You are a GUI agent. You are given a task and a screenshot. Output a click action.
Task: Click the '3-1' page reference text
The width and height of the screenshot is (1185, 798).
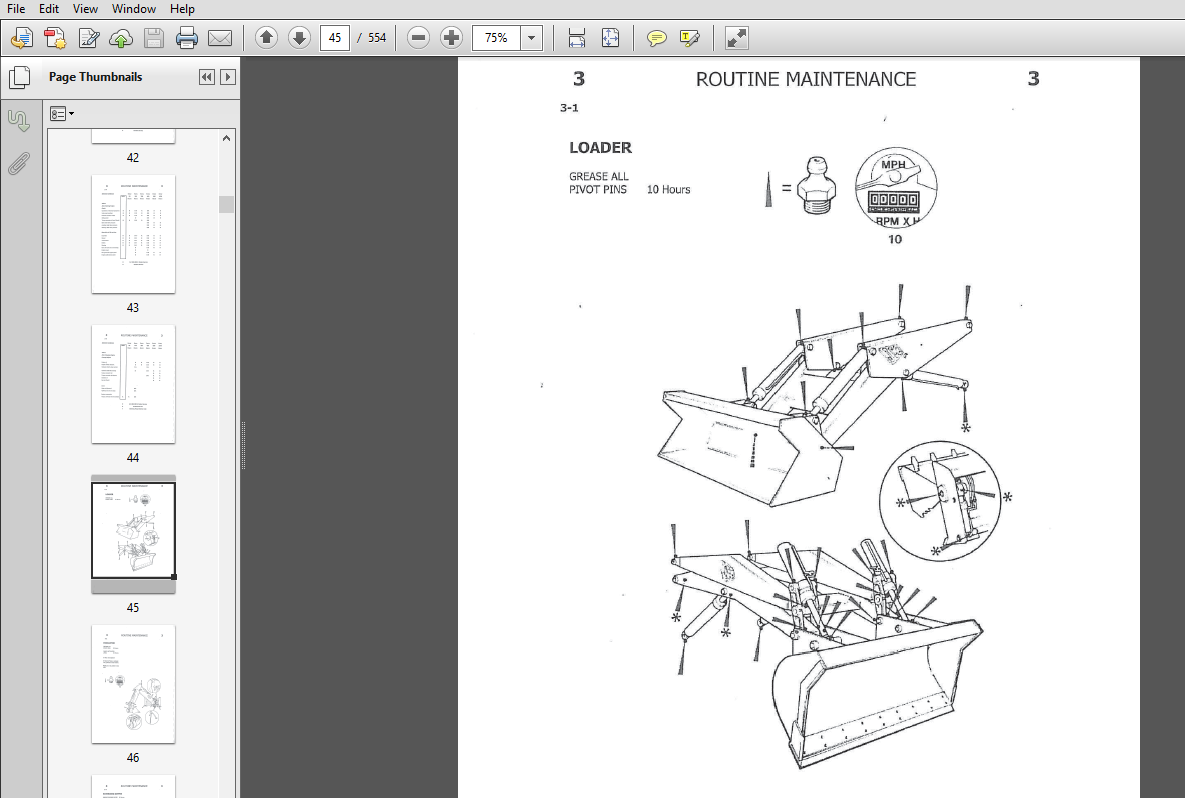[x=569, y=108]
